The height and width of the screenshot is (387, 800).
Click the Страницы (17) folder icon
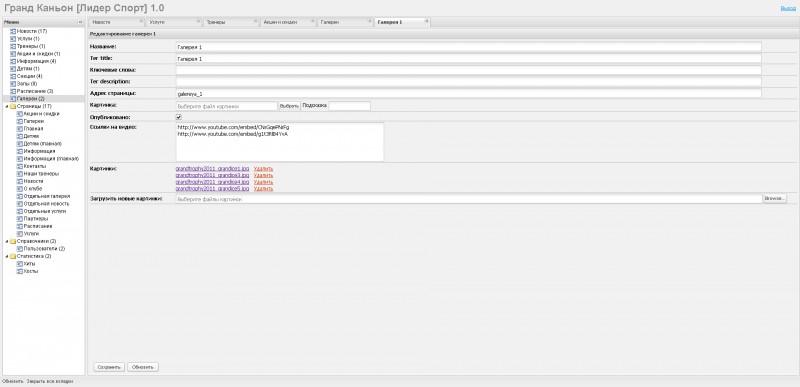[x=13, y=106]
